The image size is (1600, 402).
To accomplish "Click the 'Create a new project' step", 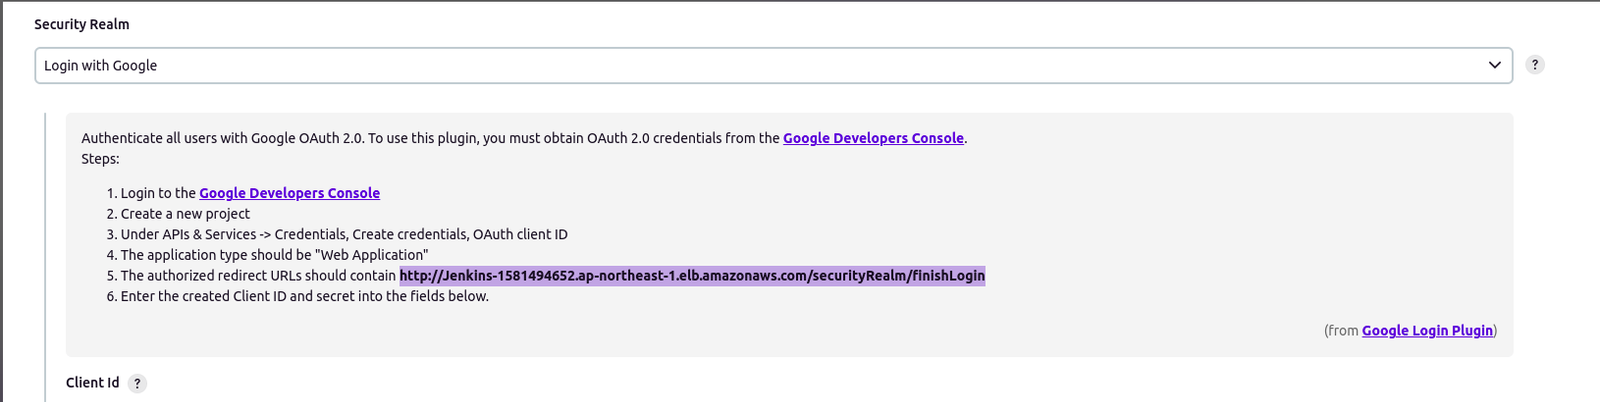I will (x=185, y=214).
